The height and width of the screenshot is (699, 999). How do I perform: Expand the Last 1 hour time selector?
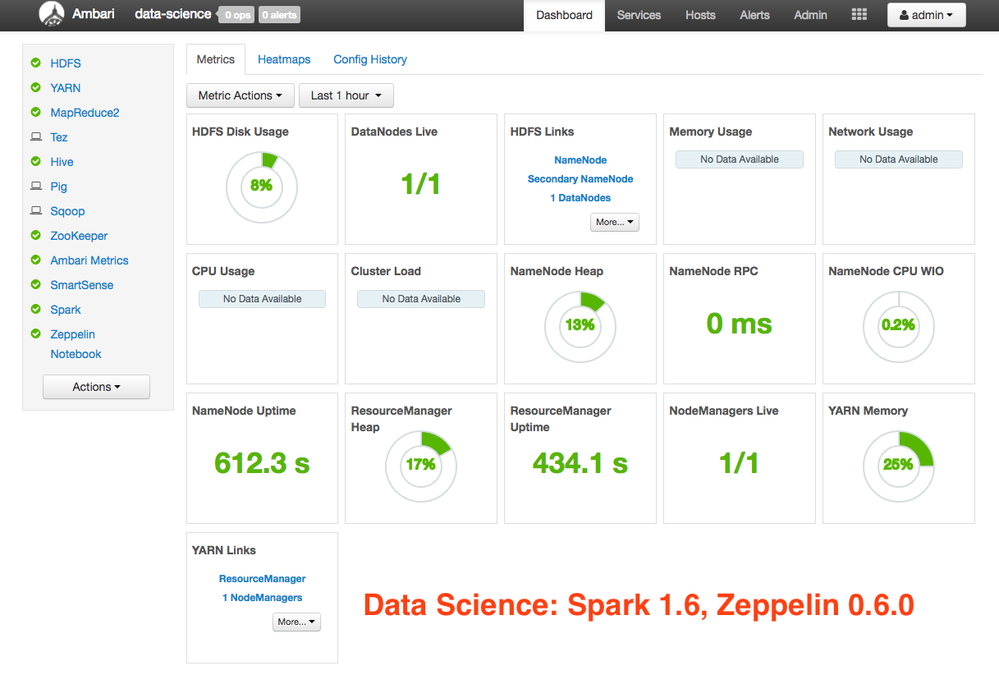point(346,95)
